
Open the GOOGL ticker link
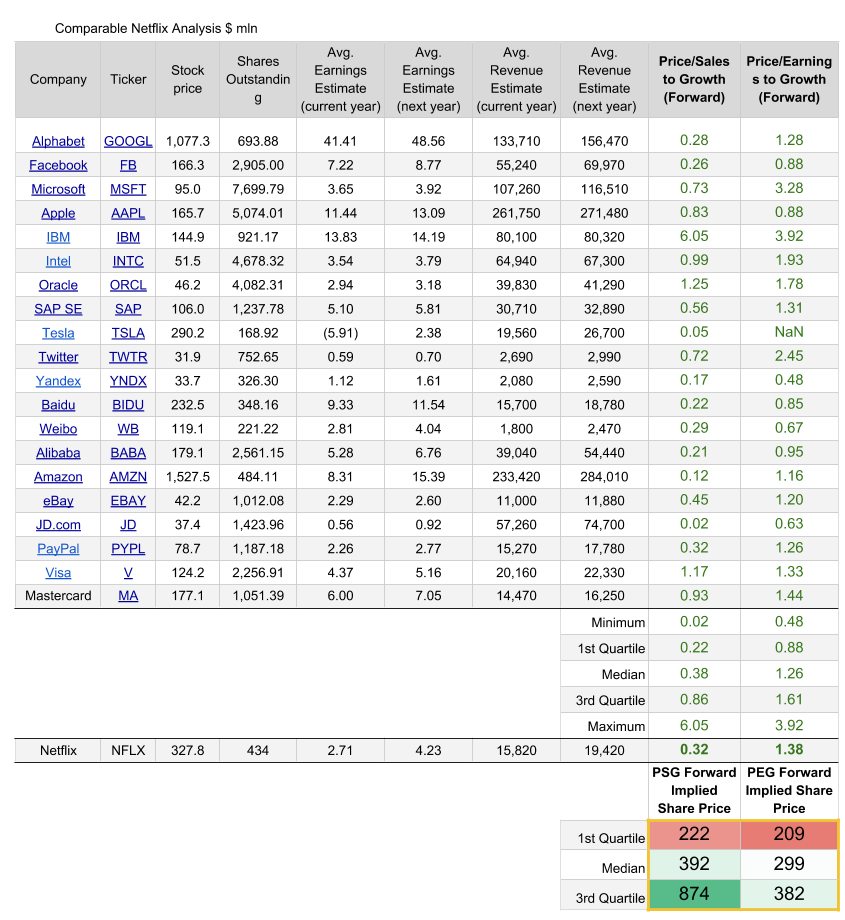[x=128, y=141]
